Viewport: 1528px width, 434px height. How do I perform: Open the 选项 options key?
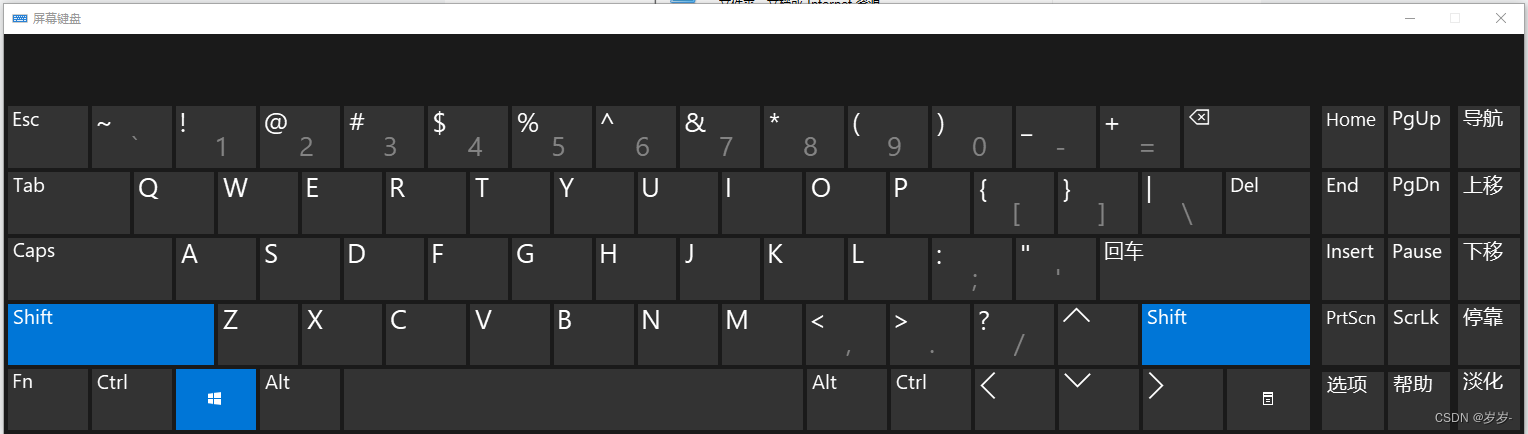click(x=1352, y=399)
